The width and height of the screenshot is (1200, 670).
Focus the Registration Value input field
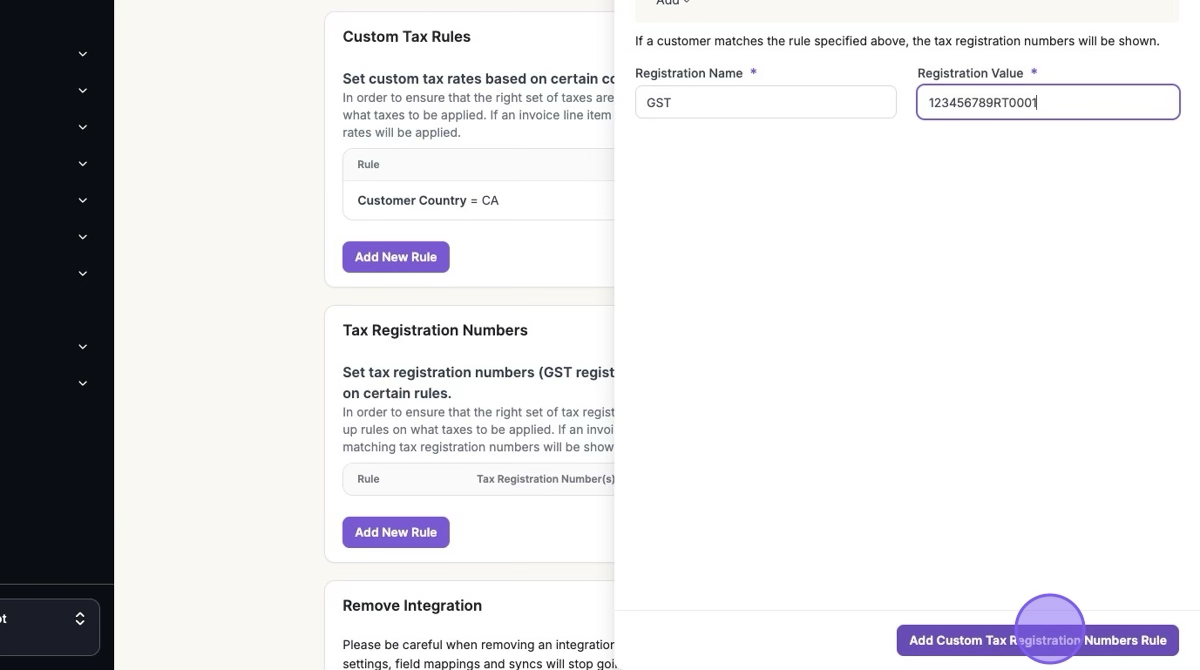point(1047,102)
